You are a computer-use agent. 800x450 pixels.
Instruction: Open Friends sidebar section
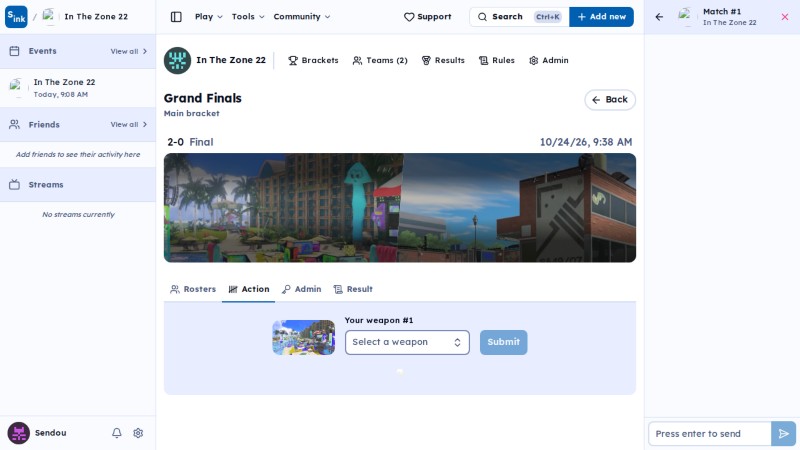(44, 124)
